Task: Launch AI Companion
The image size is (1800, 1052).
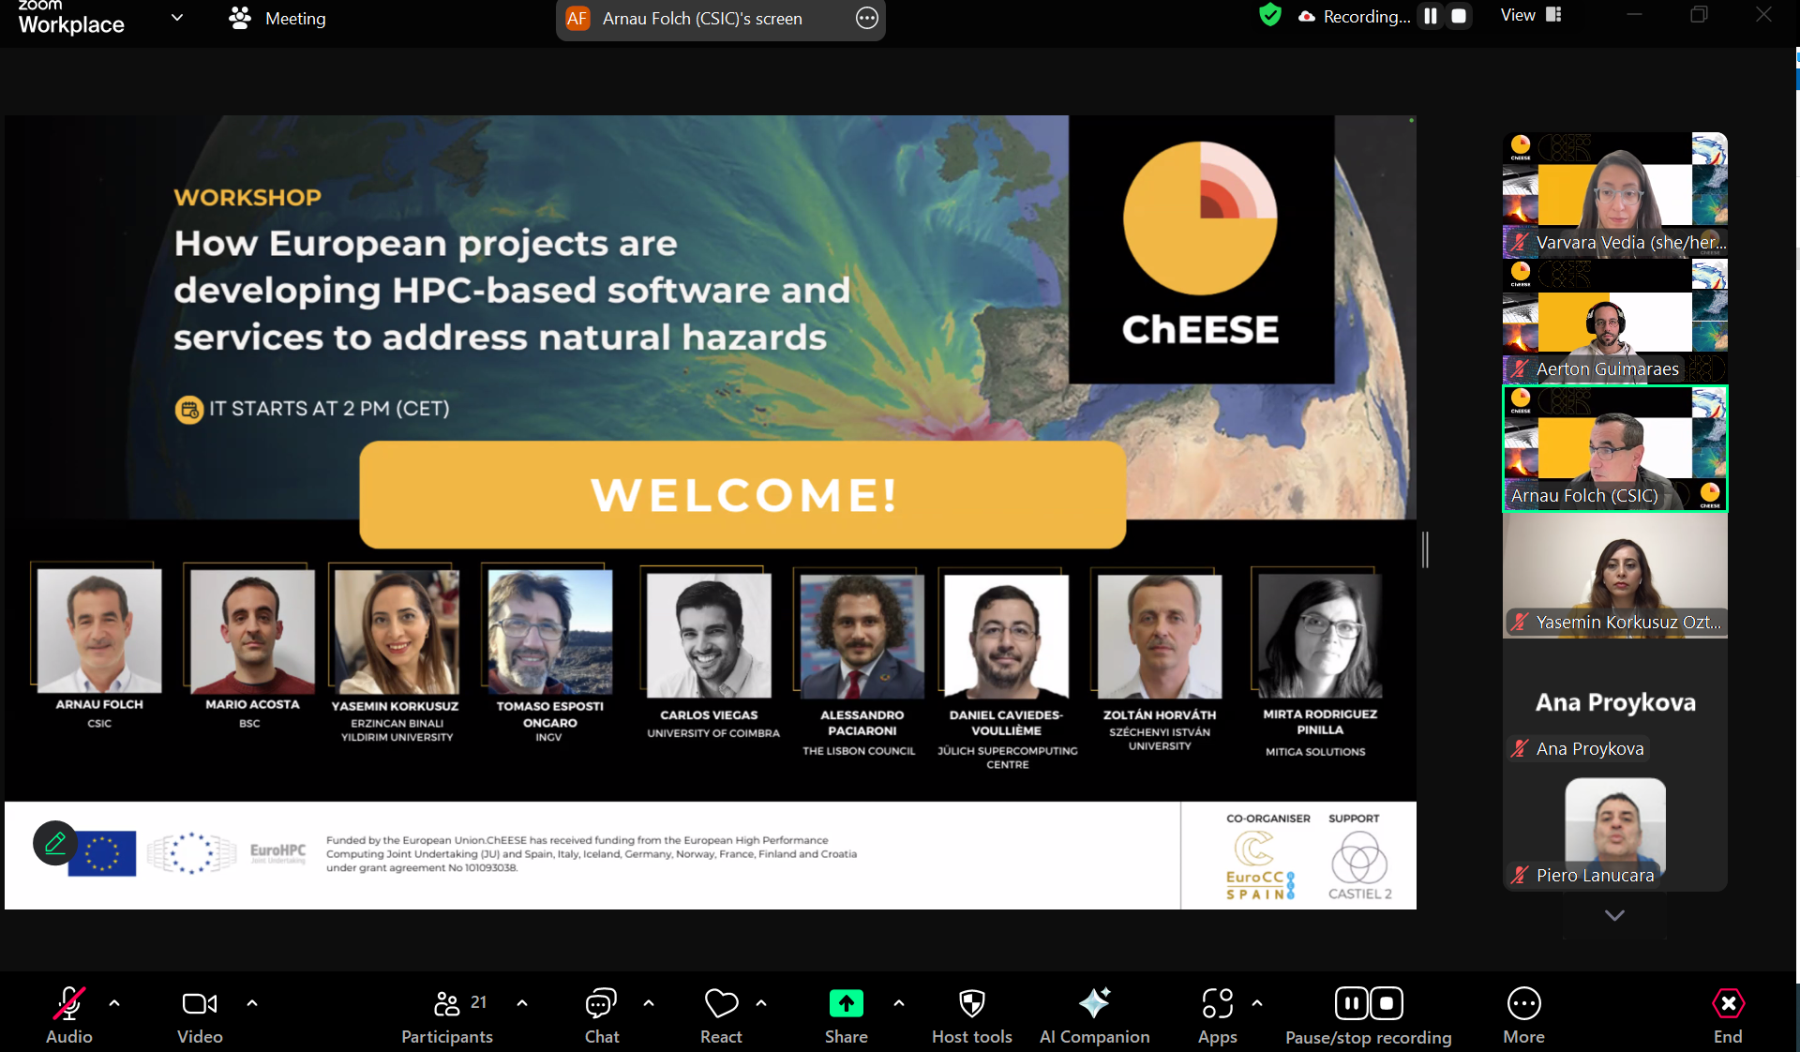Action: [x=1094, y=1015]
